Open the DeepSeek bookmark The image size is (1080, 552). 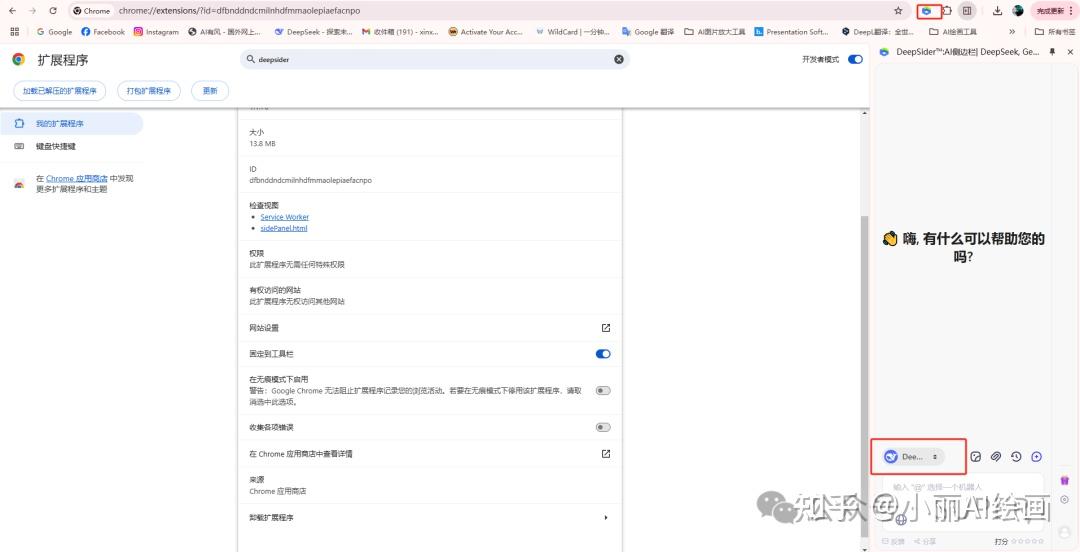coord(313,32)
